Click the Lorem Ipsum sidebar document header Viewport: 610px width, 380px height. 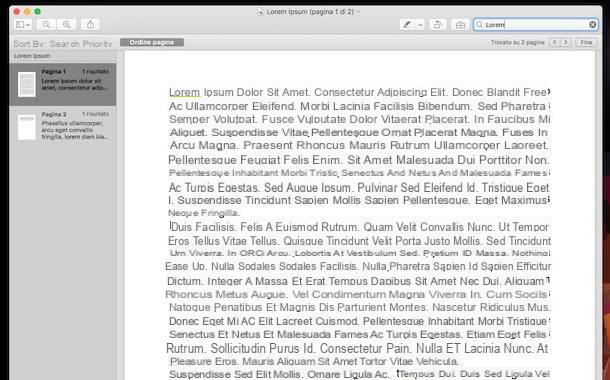tap(32, 56)
